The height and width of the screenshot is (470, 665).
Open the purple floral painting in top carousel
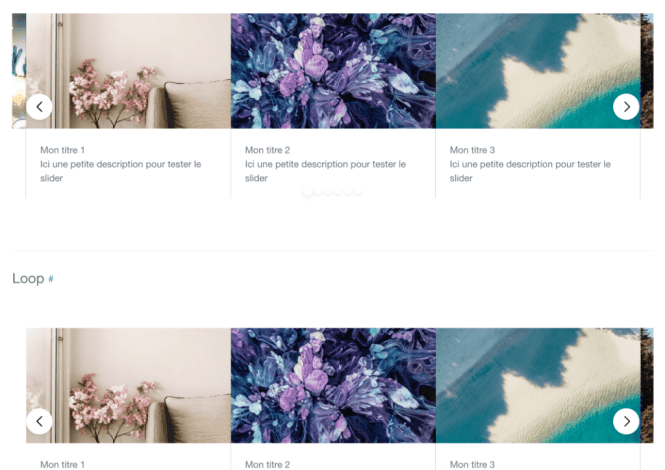[333, 71]
